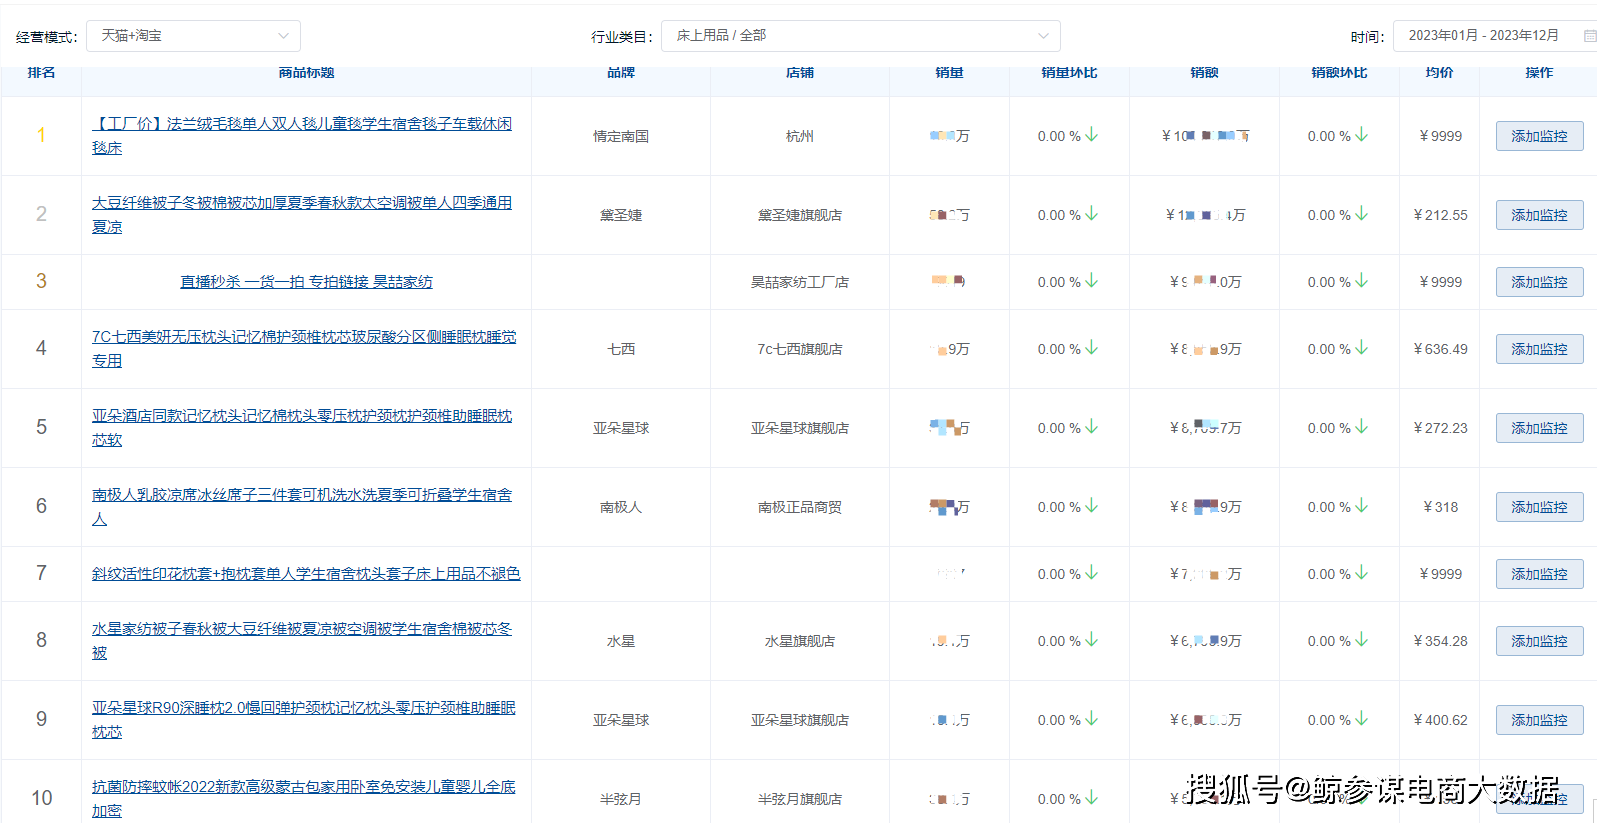Screen dimensions: 1597x823
Task: Click 添加监控 for the 7c七西旗舰店 row
Action: pos(1539,349)
